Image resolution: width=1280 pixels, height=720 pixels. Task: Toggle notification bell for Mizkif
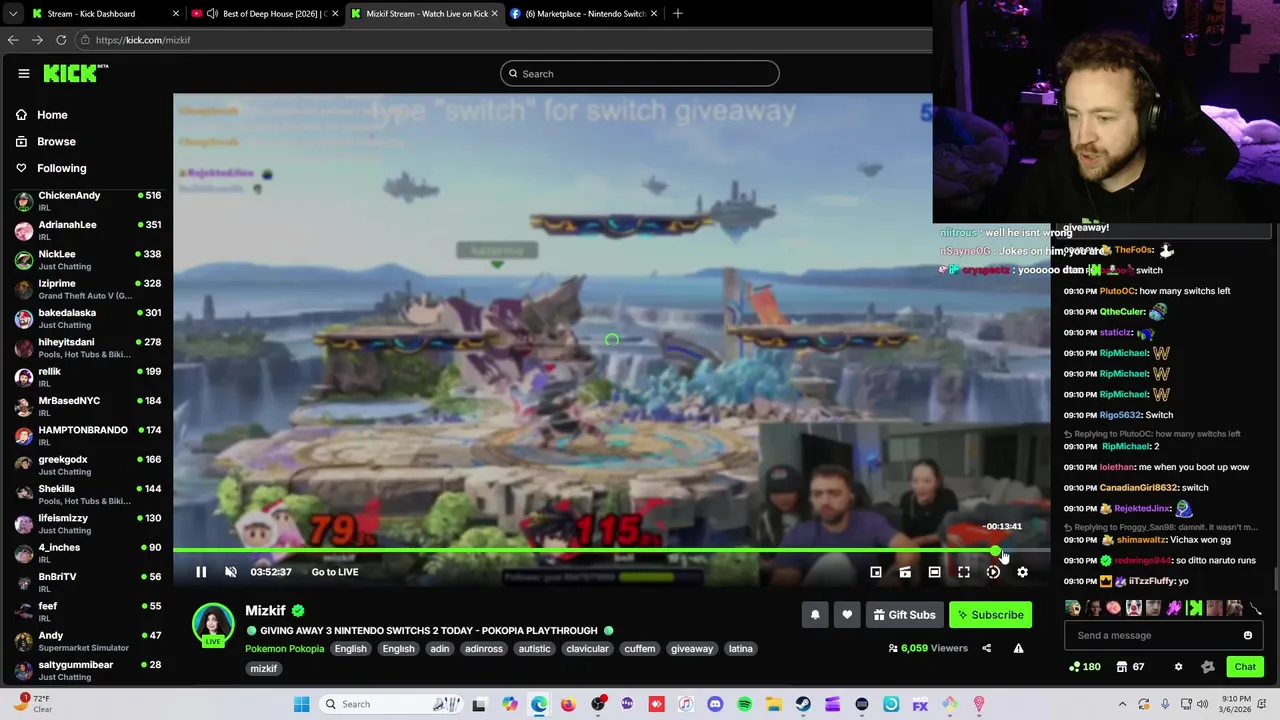[815, 615]
